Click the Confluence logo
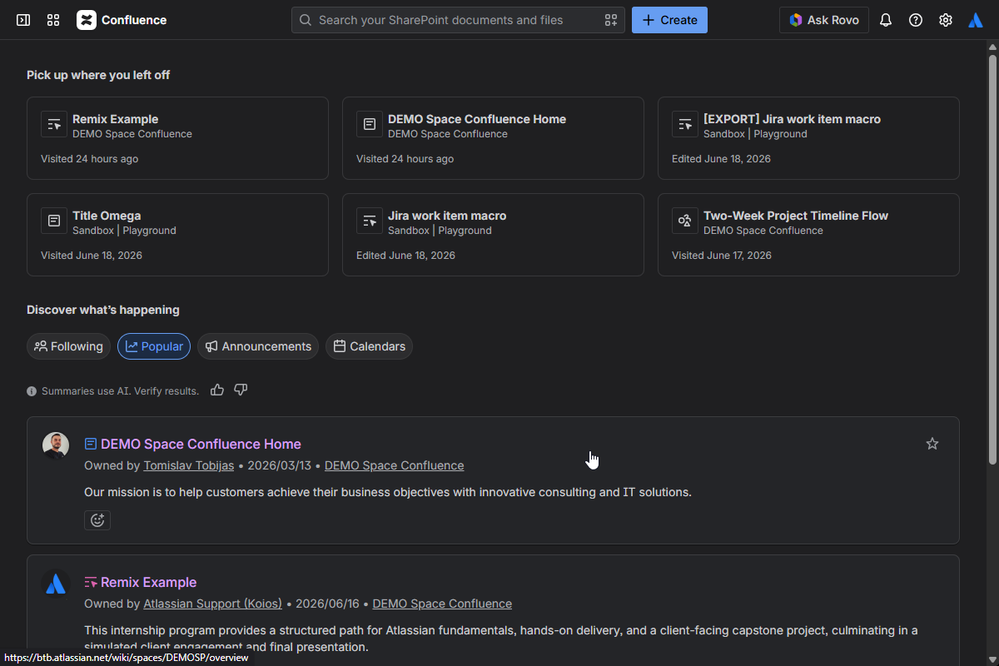 [x=122, y=20]
